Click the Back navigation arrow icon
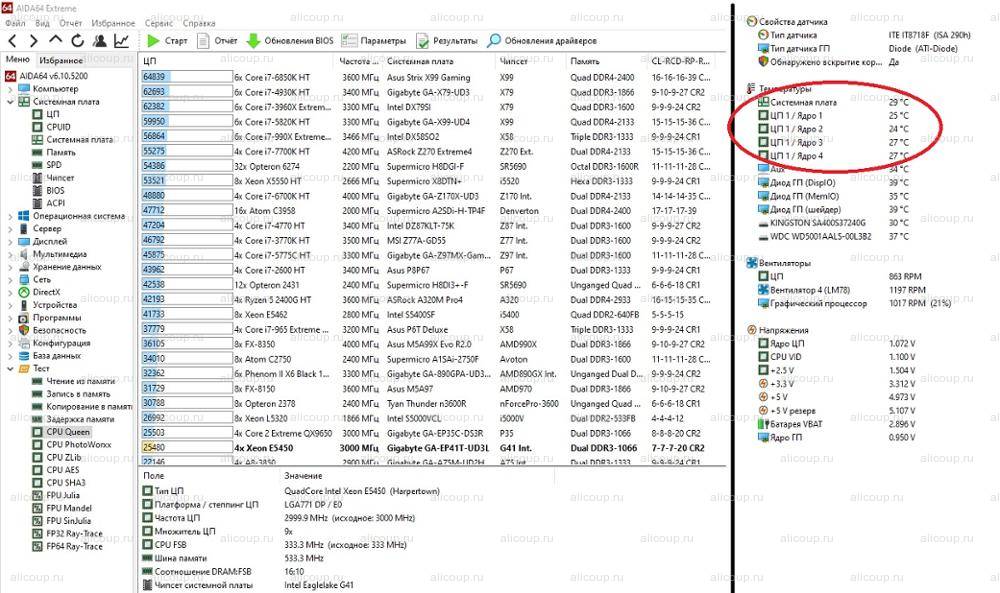 [12, 41]
